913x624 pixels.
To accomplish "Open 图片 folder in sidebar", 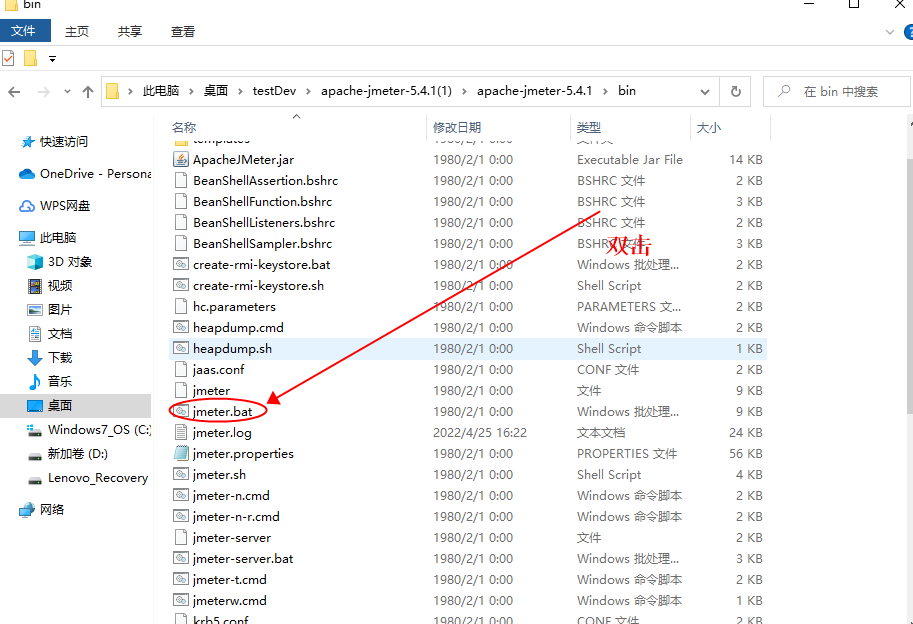I will (x=50, y=309).
